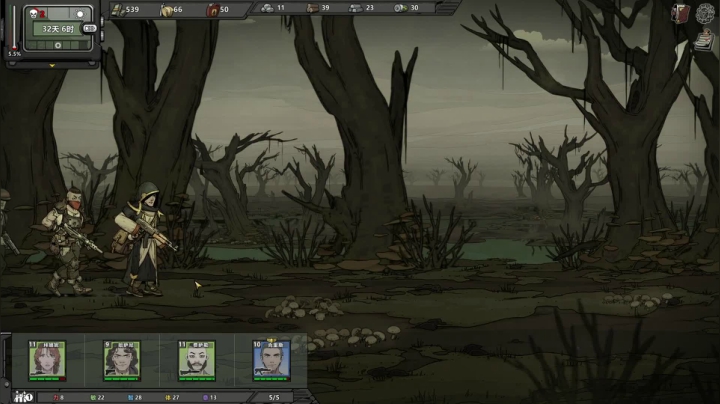Click the green agility stat showing 22
Screen dimensions: 720x404
tap(97, 398)
